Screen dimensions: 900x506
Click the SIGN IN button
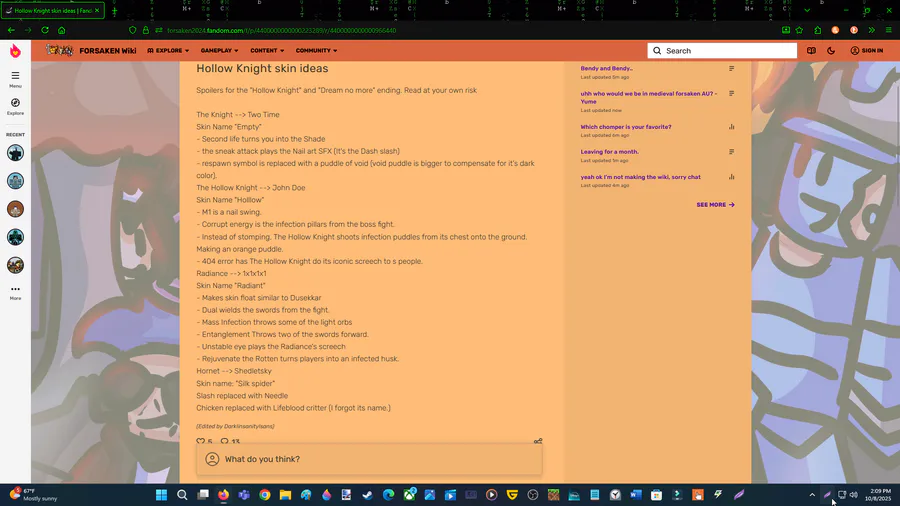click(x=867, y=50)
